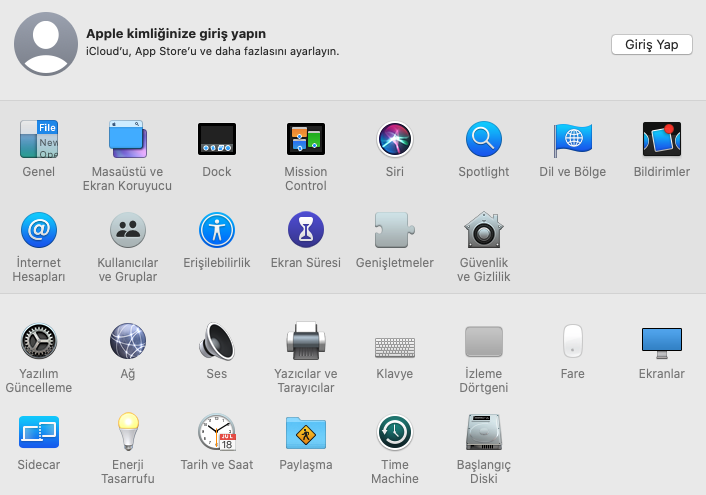706x495 pixels.
Task: Click the Apple ID profile avatar
Action: (46, 45)
